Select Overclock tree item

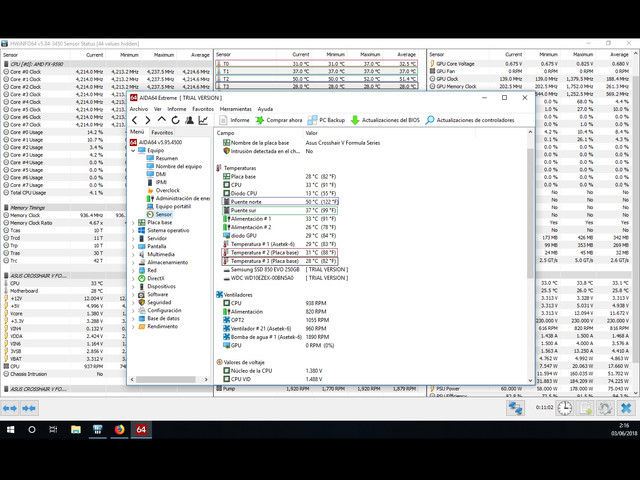point(167,190)
